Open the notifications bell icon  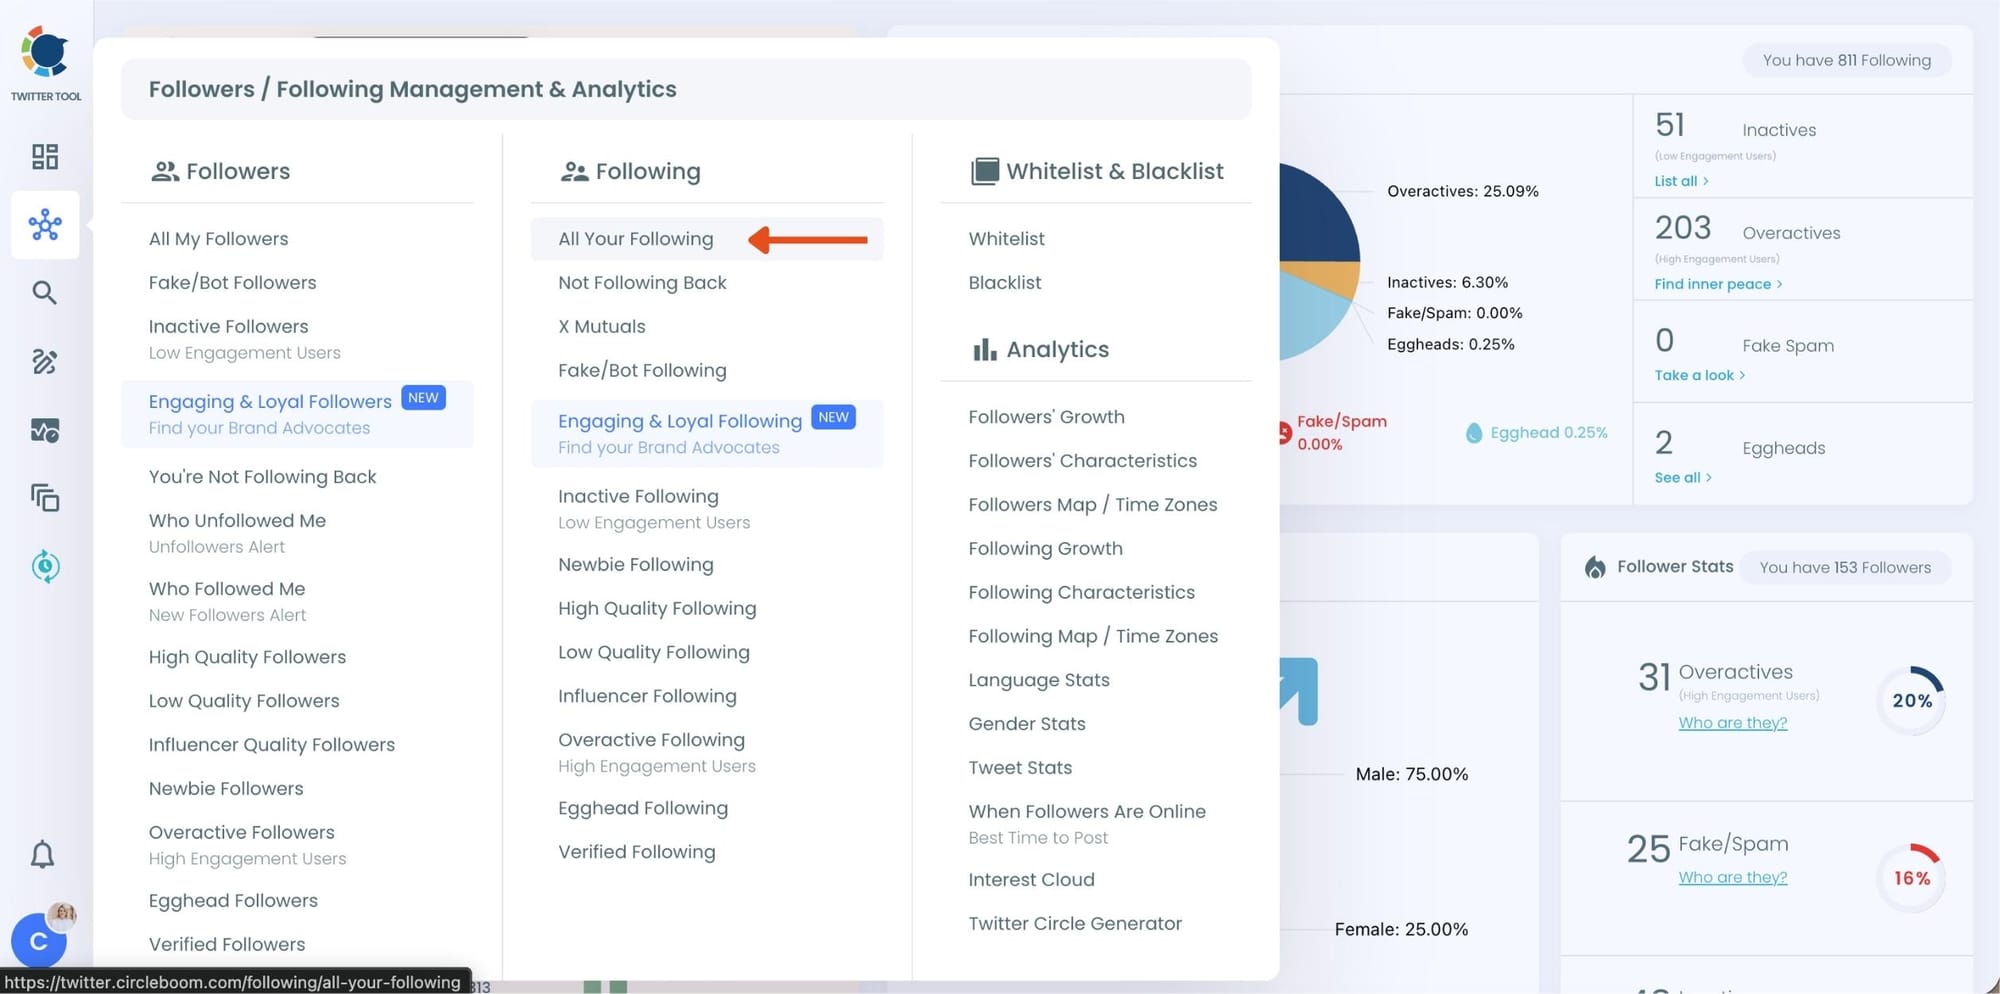pos(42,854)
